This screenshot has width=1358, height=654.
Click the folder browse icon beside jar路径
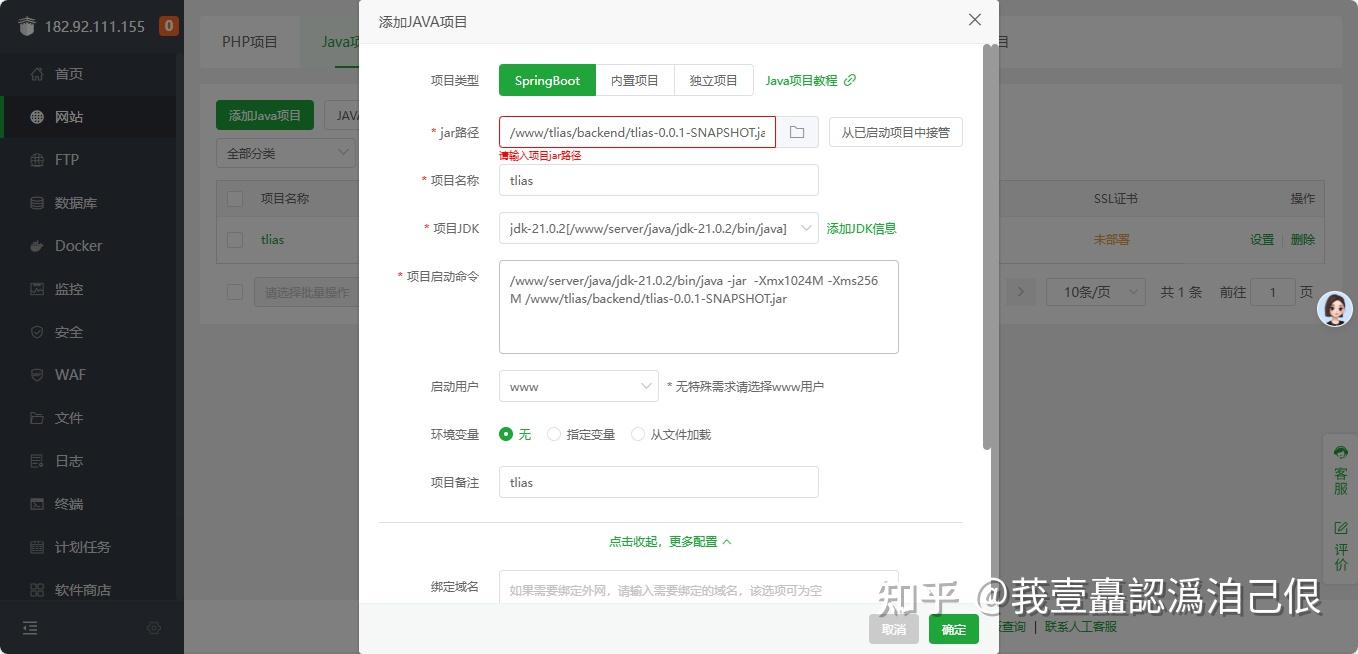pos(797,131)
